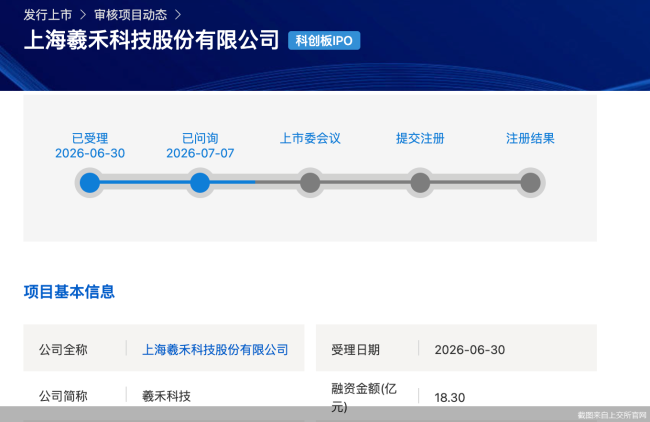The height and width of the screenshot is (422, 650).
Task: Click the 受理日期 label cell
Action: coord(355,349)
